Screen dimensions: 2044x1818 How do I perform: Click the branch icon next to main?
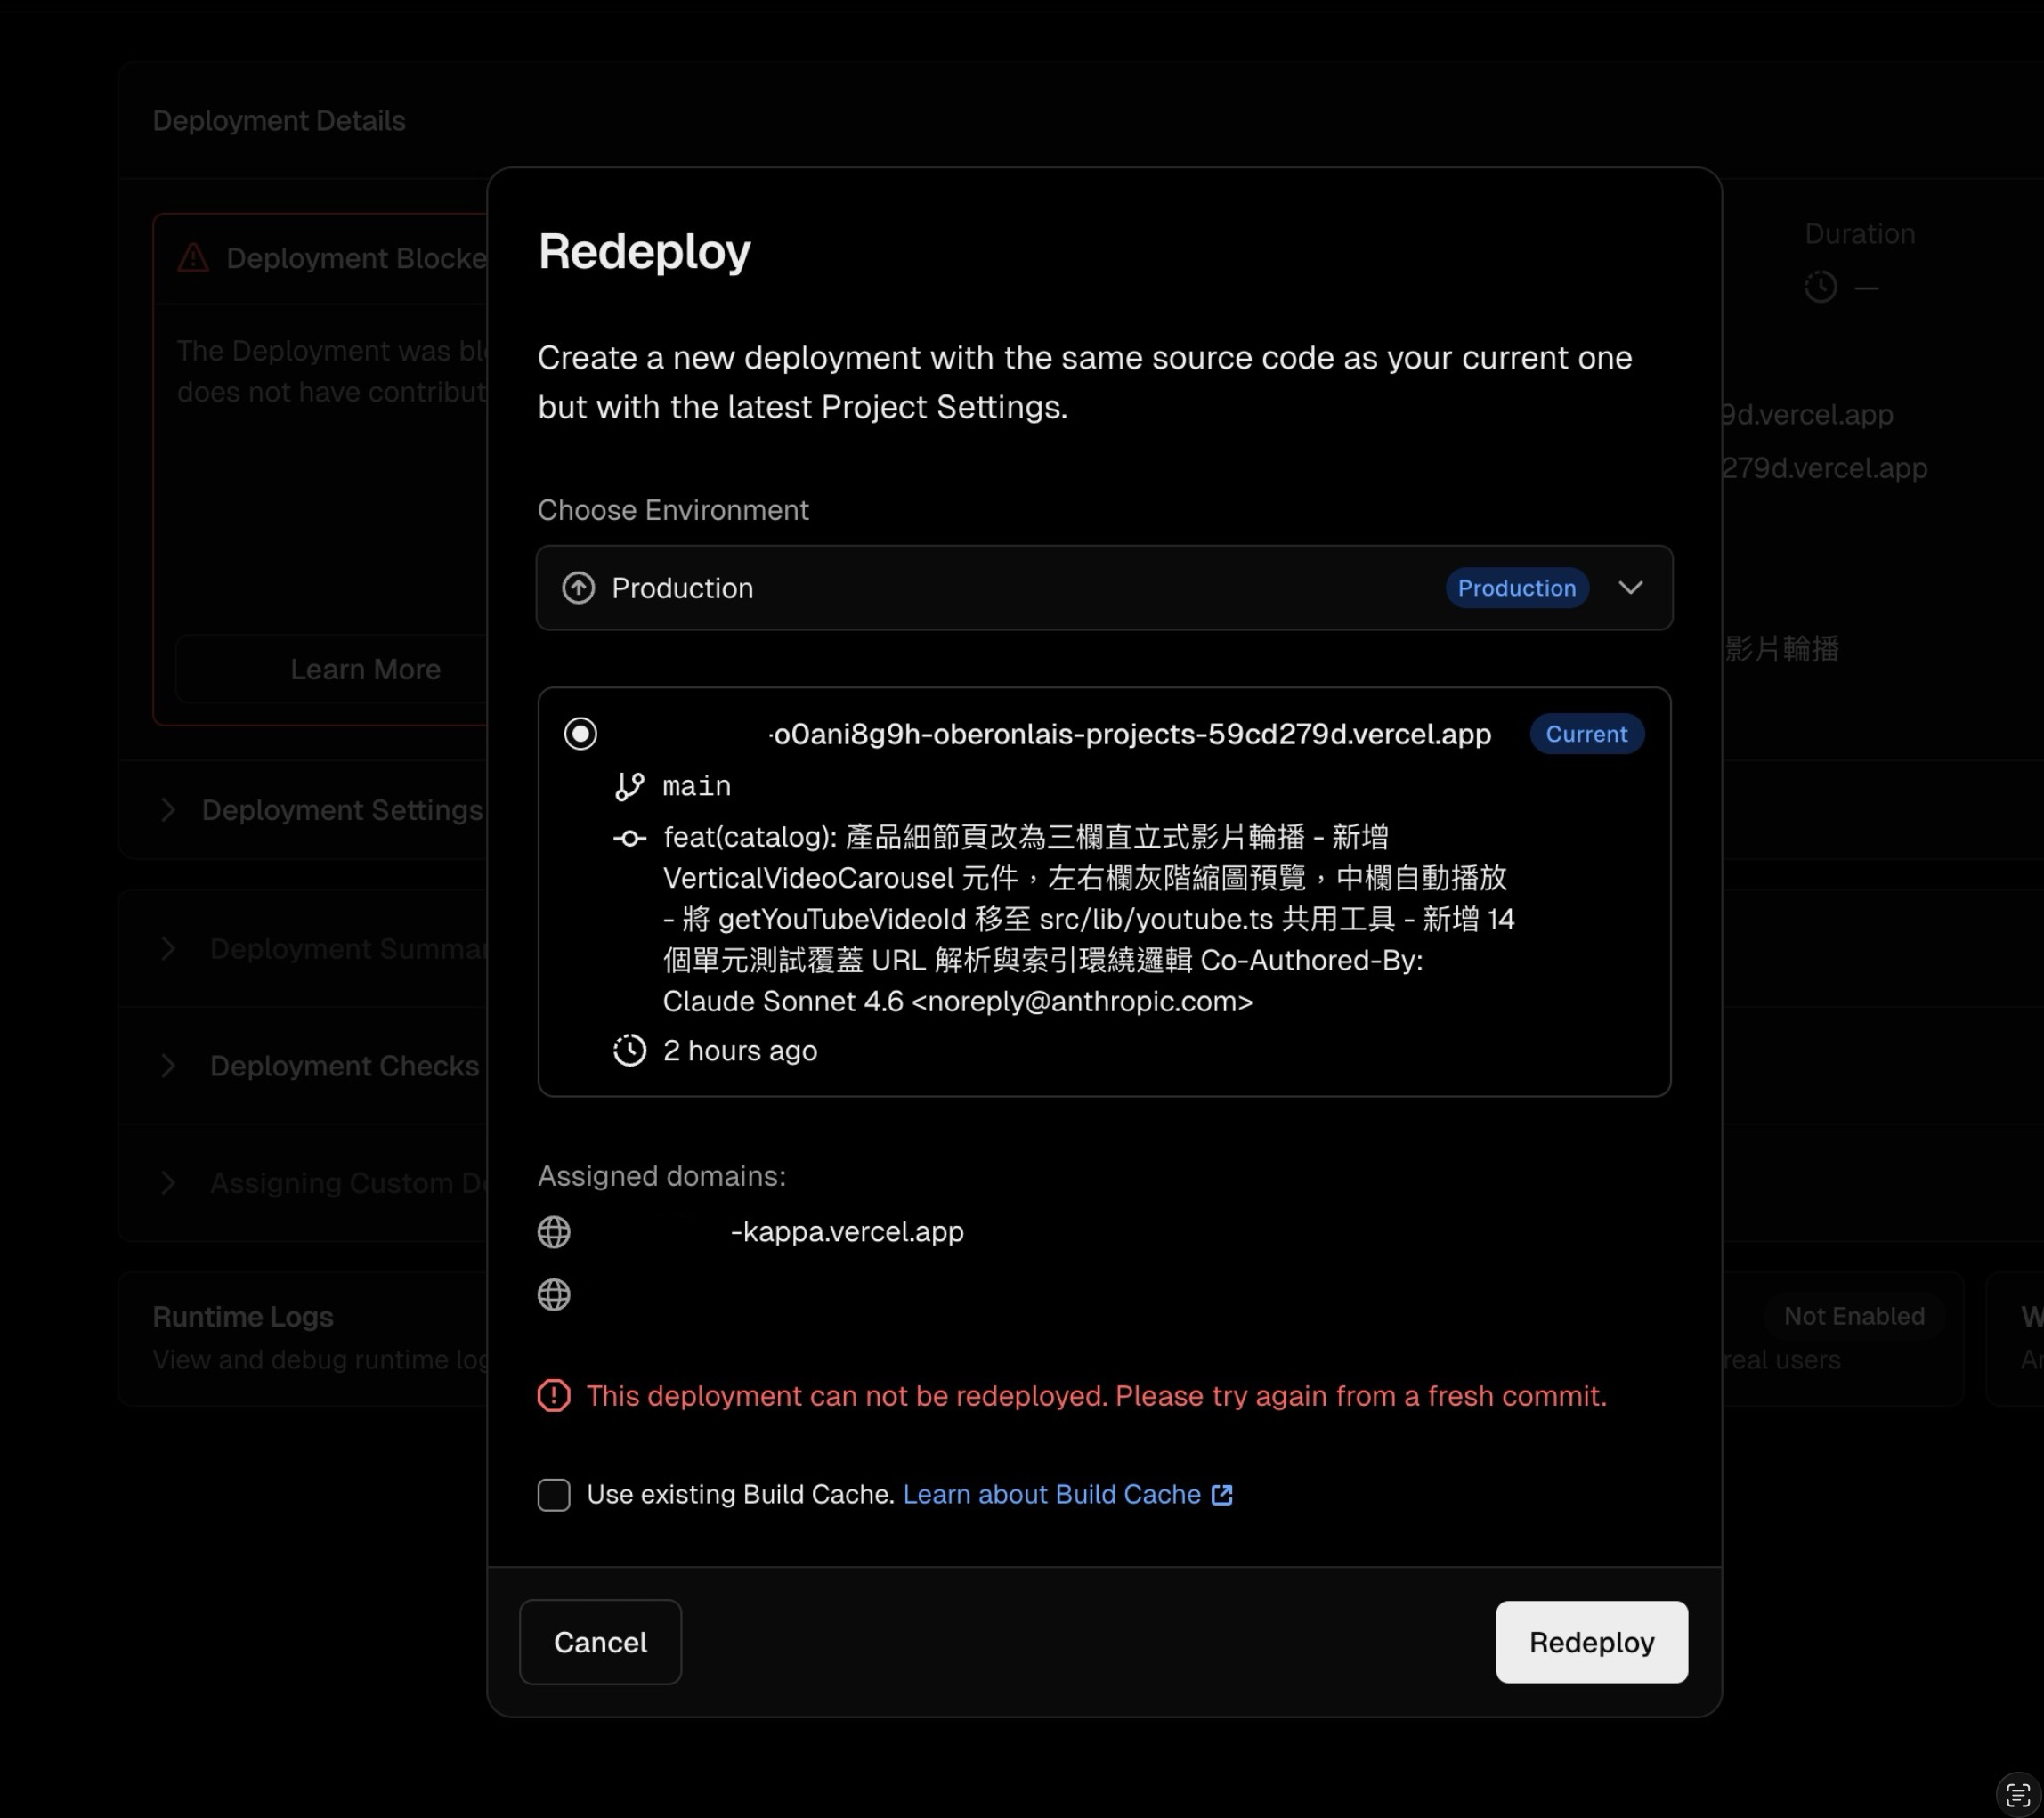(x=630, y=786)
